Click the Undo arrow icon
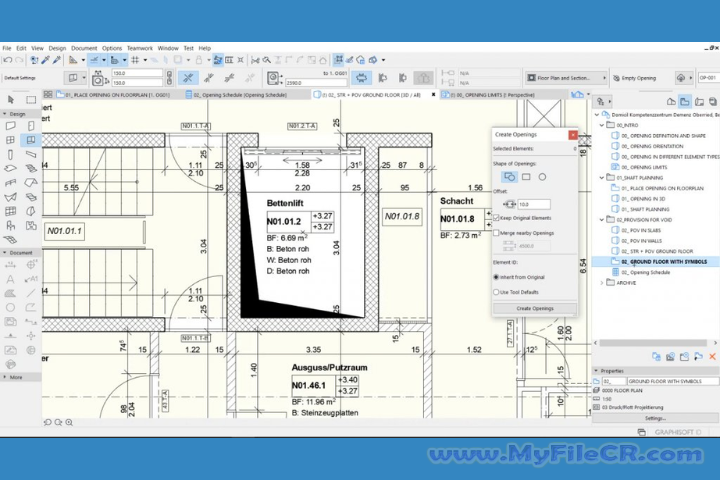This screenshot has height=480, width=720. point(7,60)
